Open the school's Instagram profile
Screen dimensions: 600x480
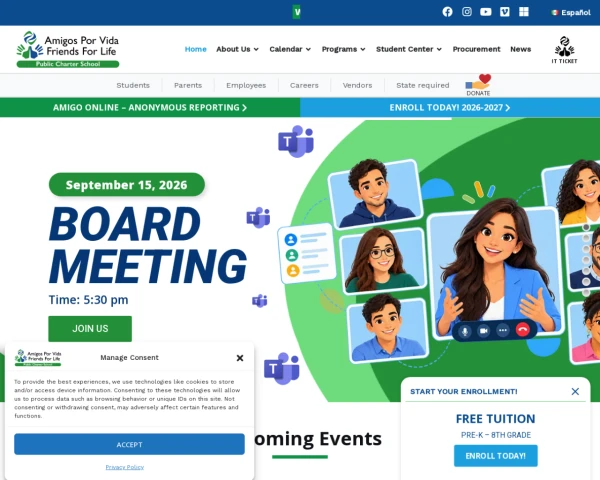tap(466, 12)
